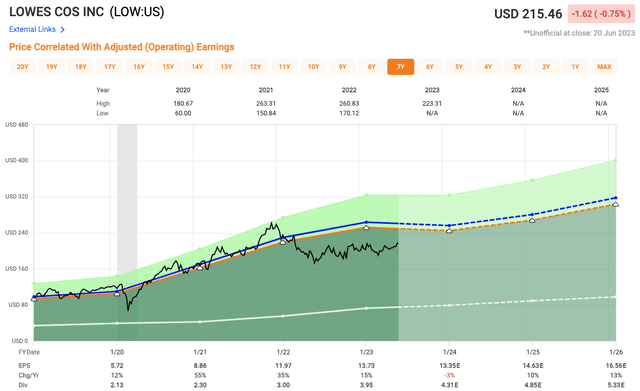Click the 2020 low value 60.00
This screenshot has width=640, height=391.
tap(183, 113)
